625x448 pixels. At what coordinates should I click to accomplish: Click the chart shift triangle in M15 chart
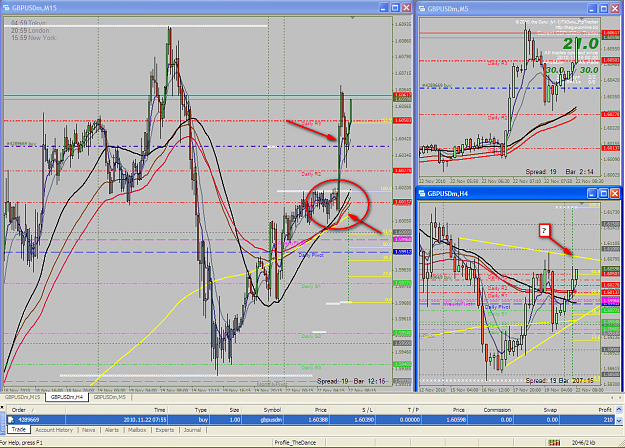[352, 18]
